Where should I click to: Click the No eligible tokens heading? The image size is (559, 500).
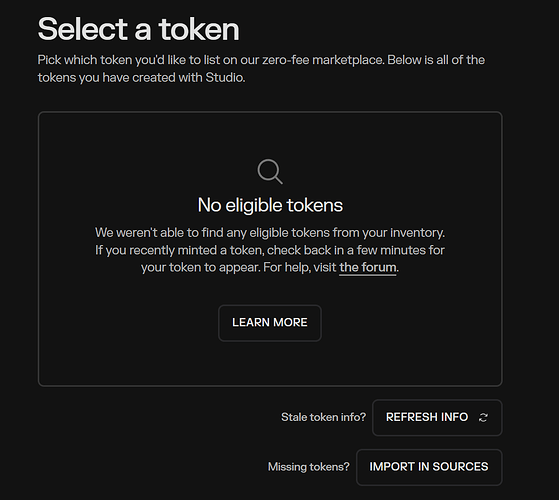pyautogui.click(x=270, y=205)
